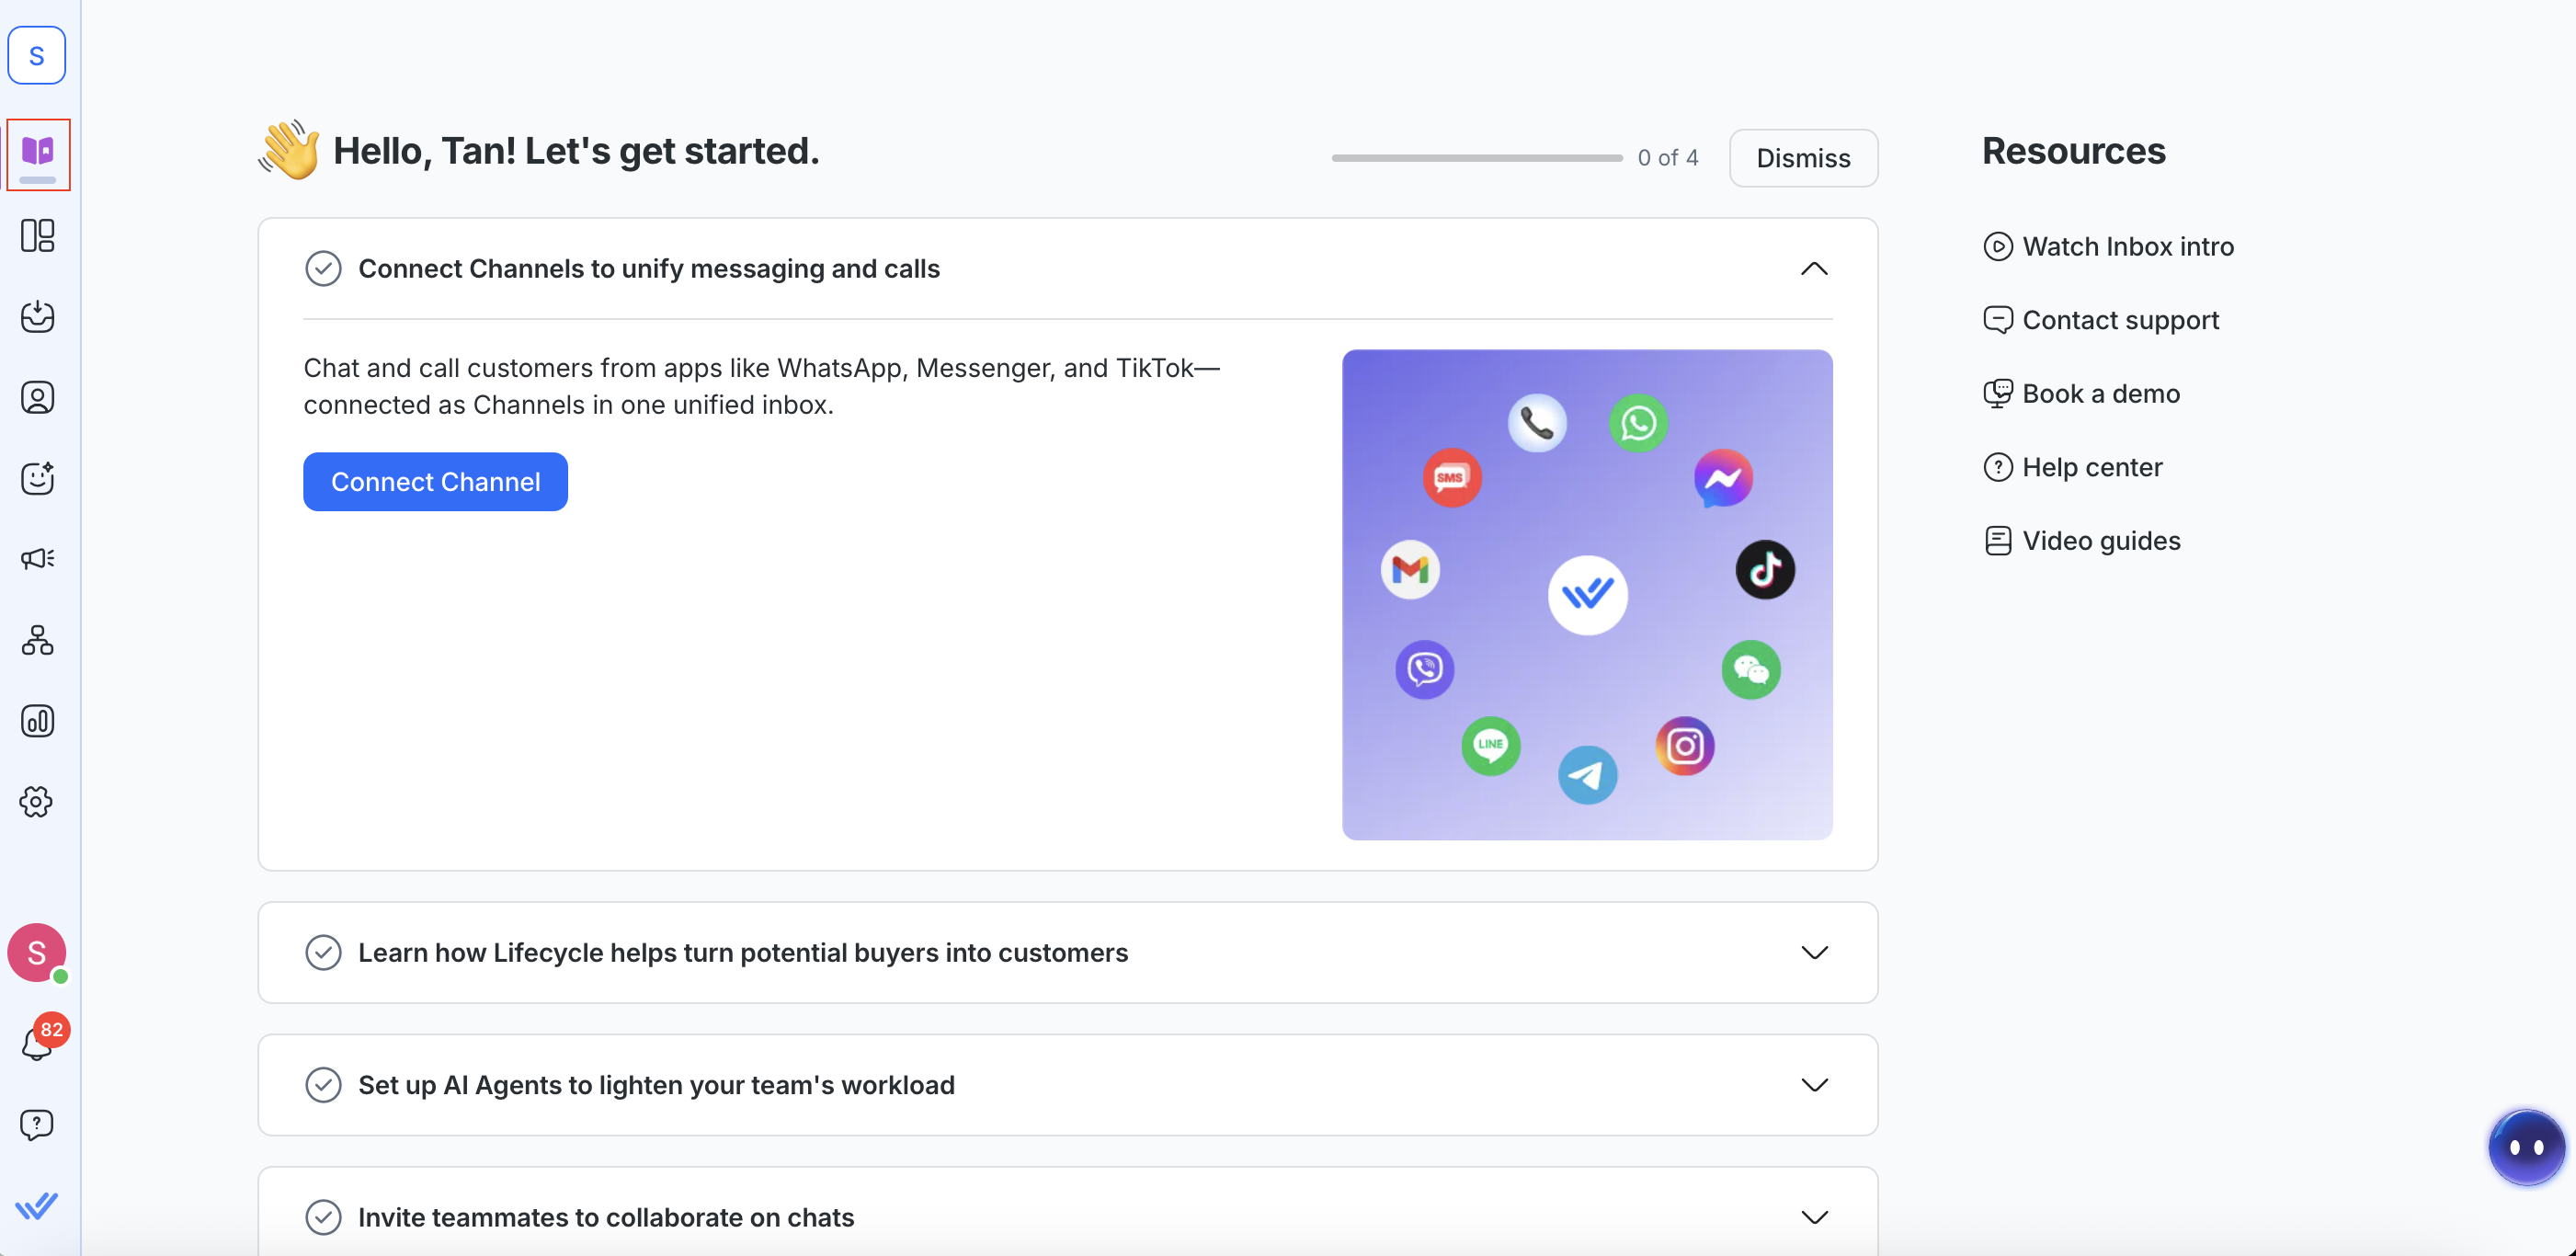Open the Inbox icon in sidebar

37,317
